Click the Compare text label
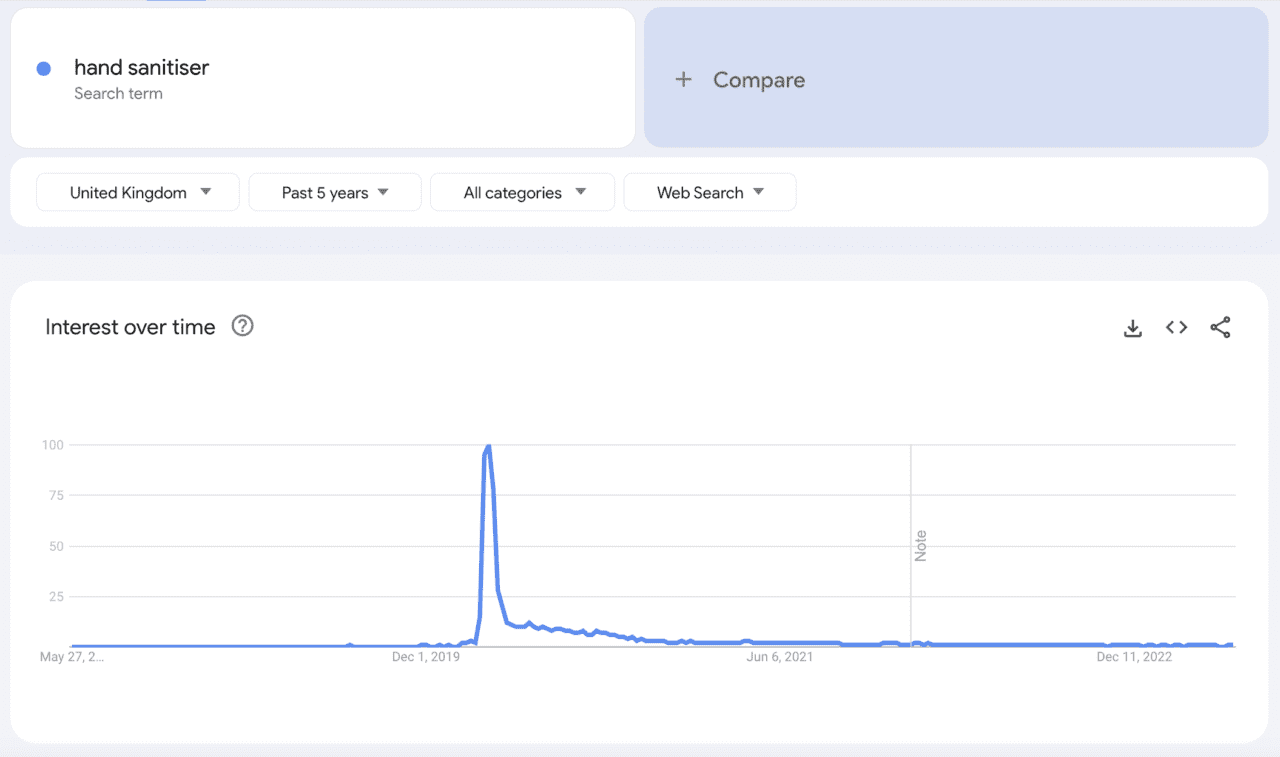 point(758,80)
